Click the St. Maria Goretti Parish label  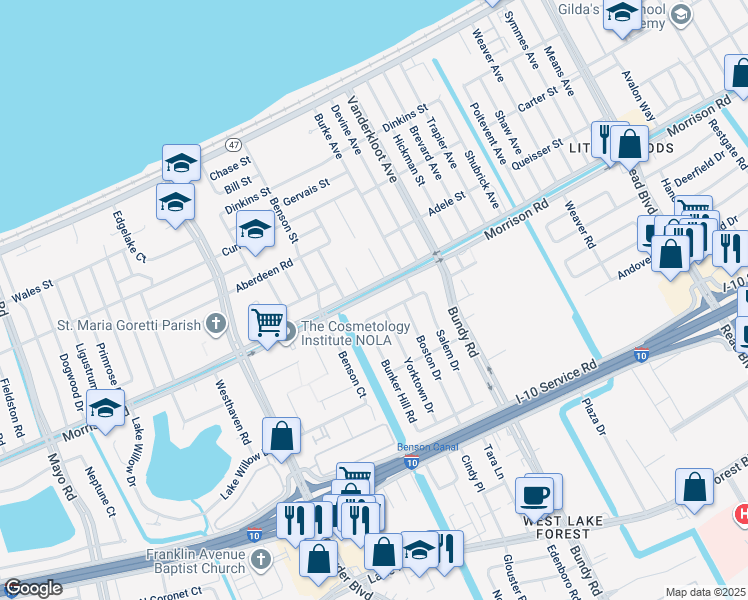pyautogui.click(x=129, y=325)
